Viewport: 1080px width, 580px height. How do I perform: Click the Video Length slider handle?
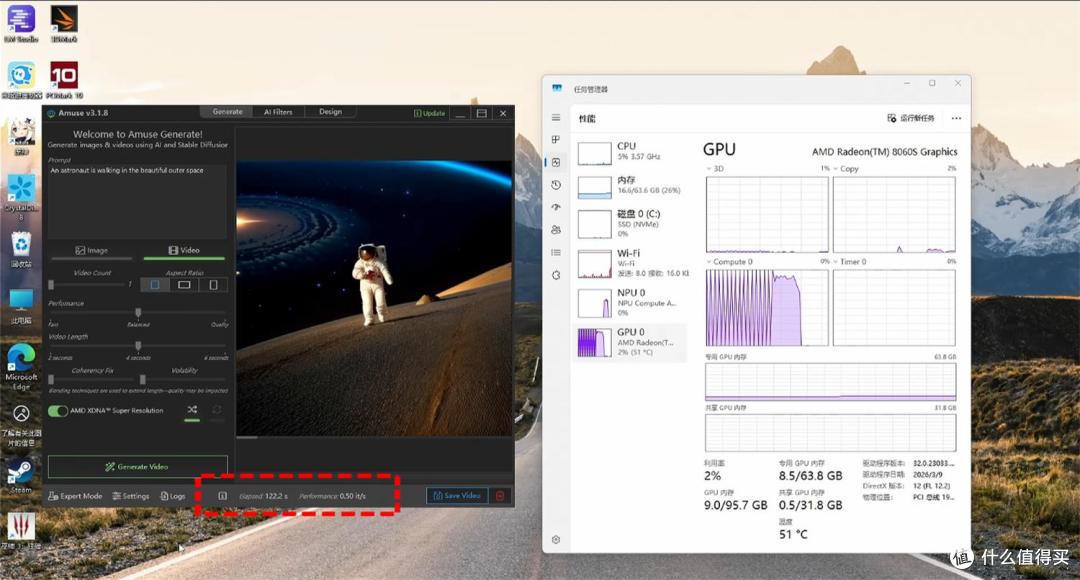tap(138, 346)
